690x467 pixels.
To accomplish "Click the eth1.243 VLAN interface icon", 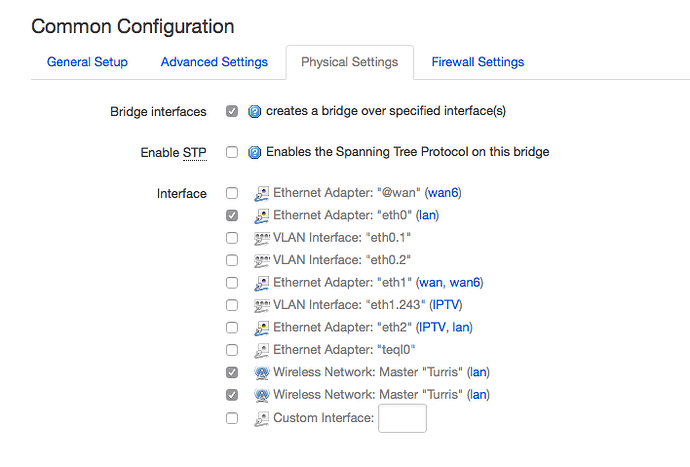I will pos(262,305).
